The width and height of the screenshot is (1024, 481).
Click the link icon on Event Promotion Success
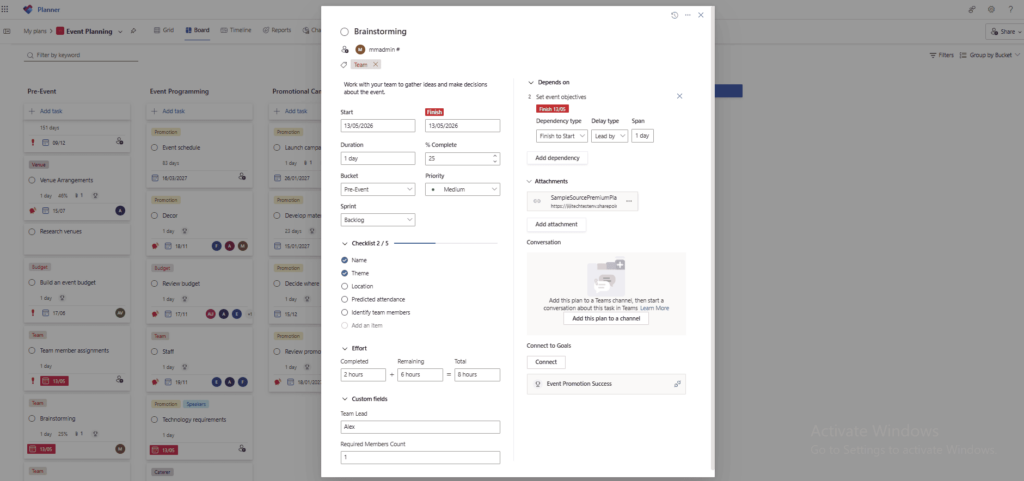pyautogui.click(x=677, y=384)
